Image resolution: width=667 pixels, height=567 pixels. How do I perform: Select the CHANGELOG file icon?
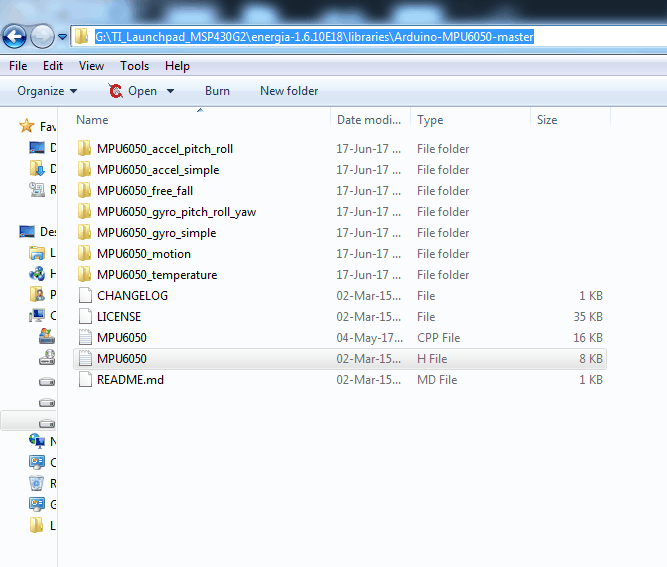pos(85,295)
